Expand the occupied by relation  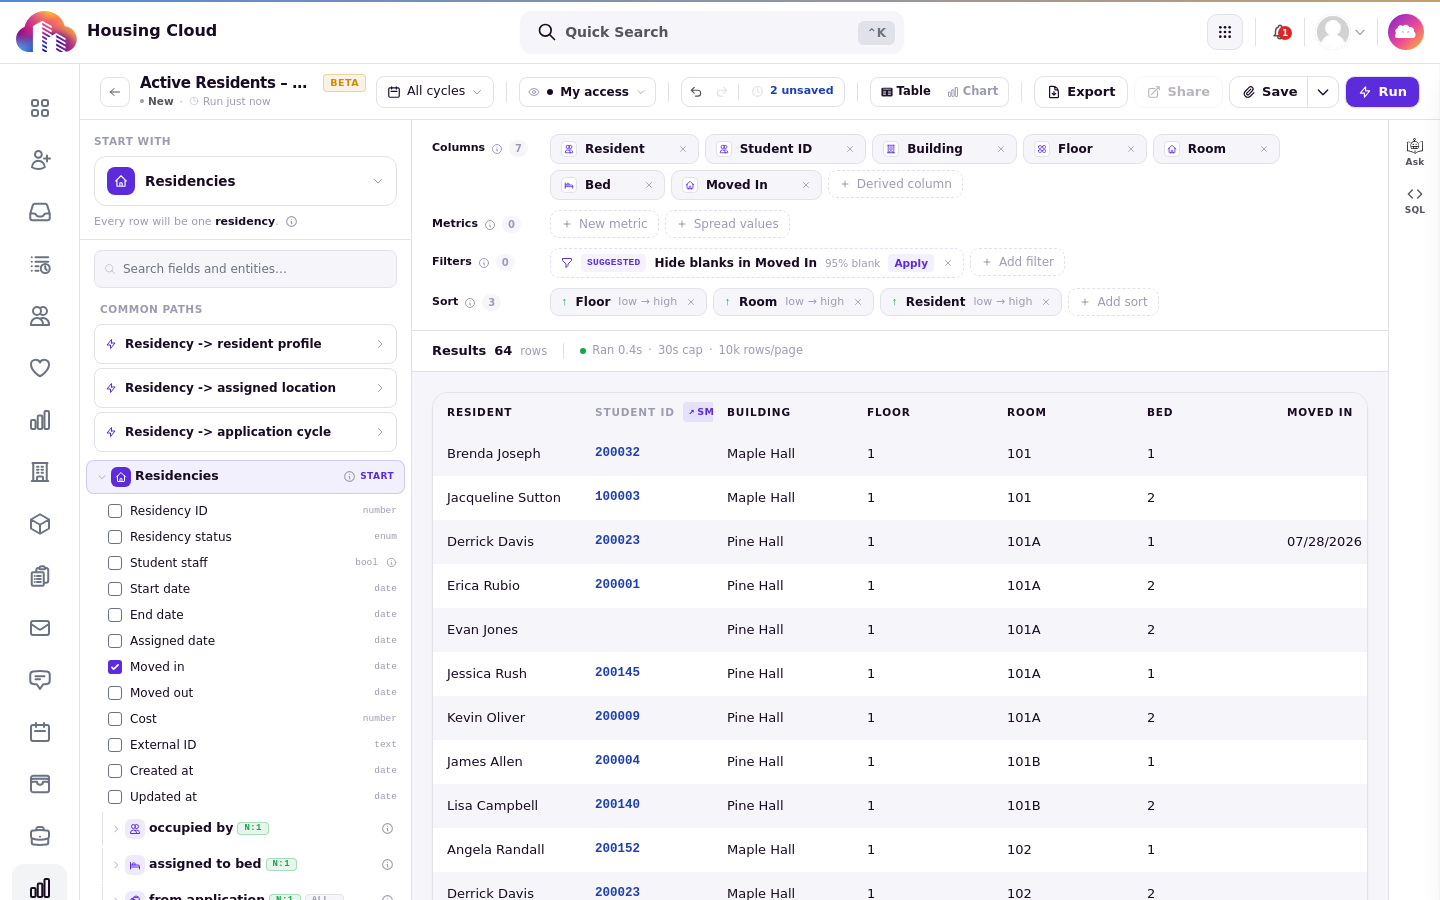coord(116,829)
